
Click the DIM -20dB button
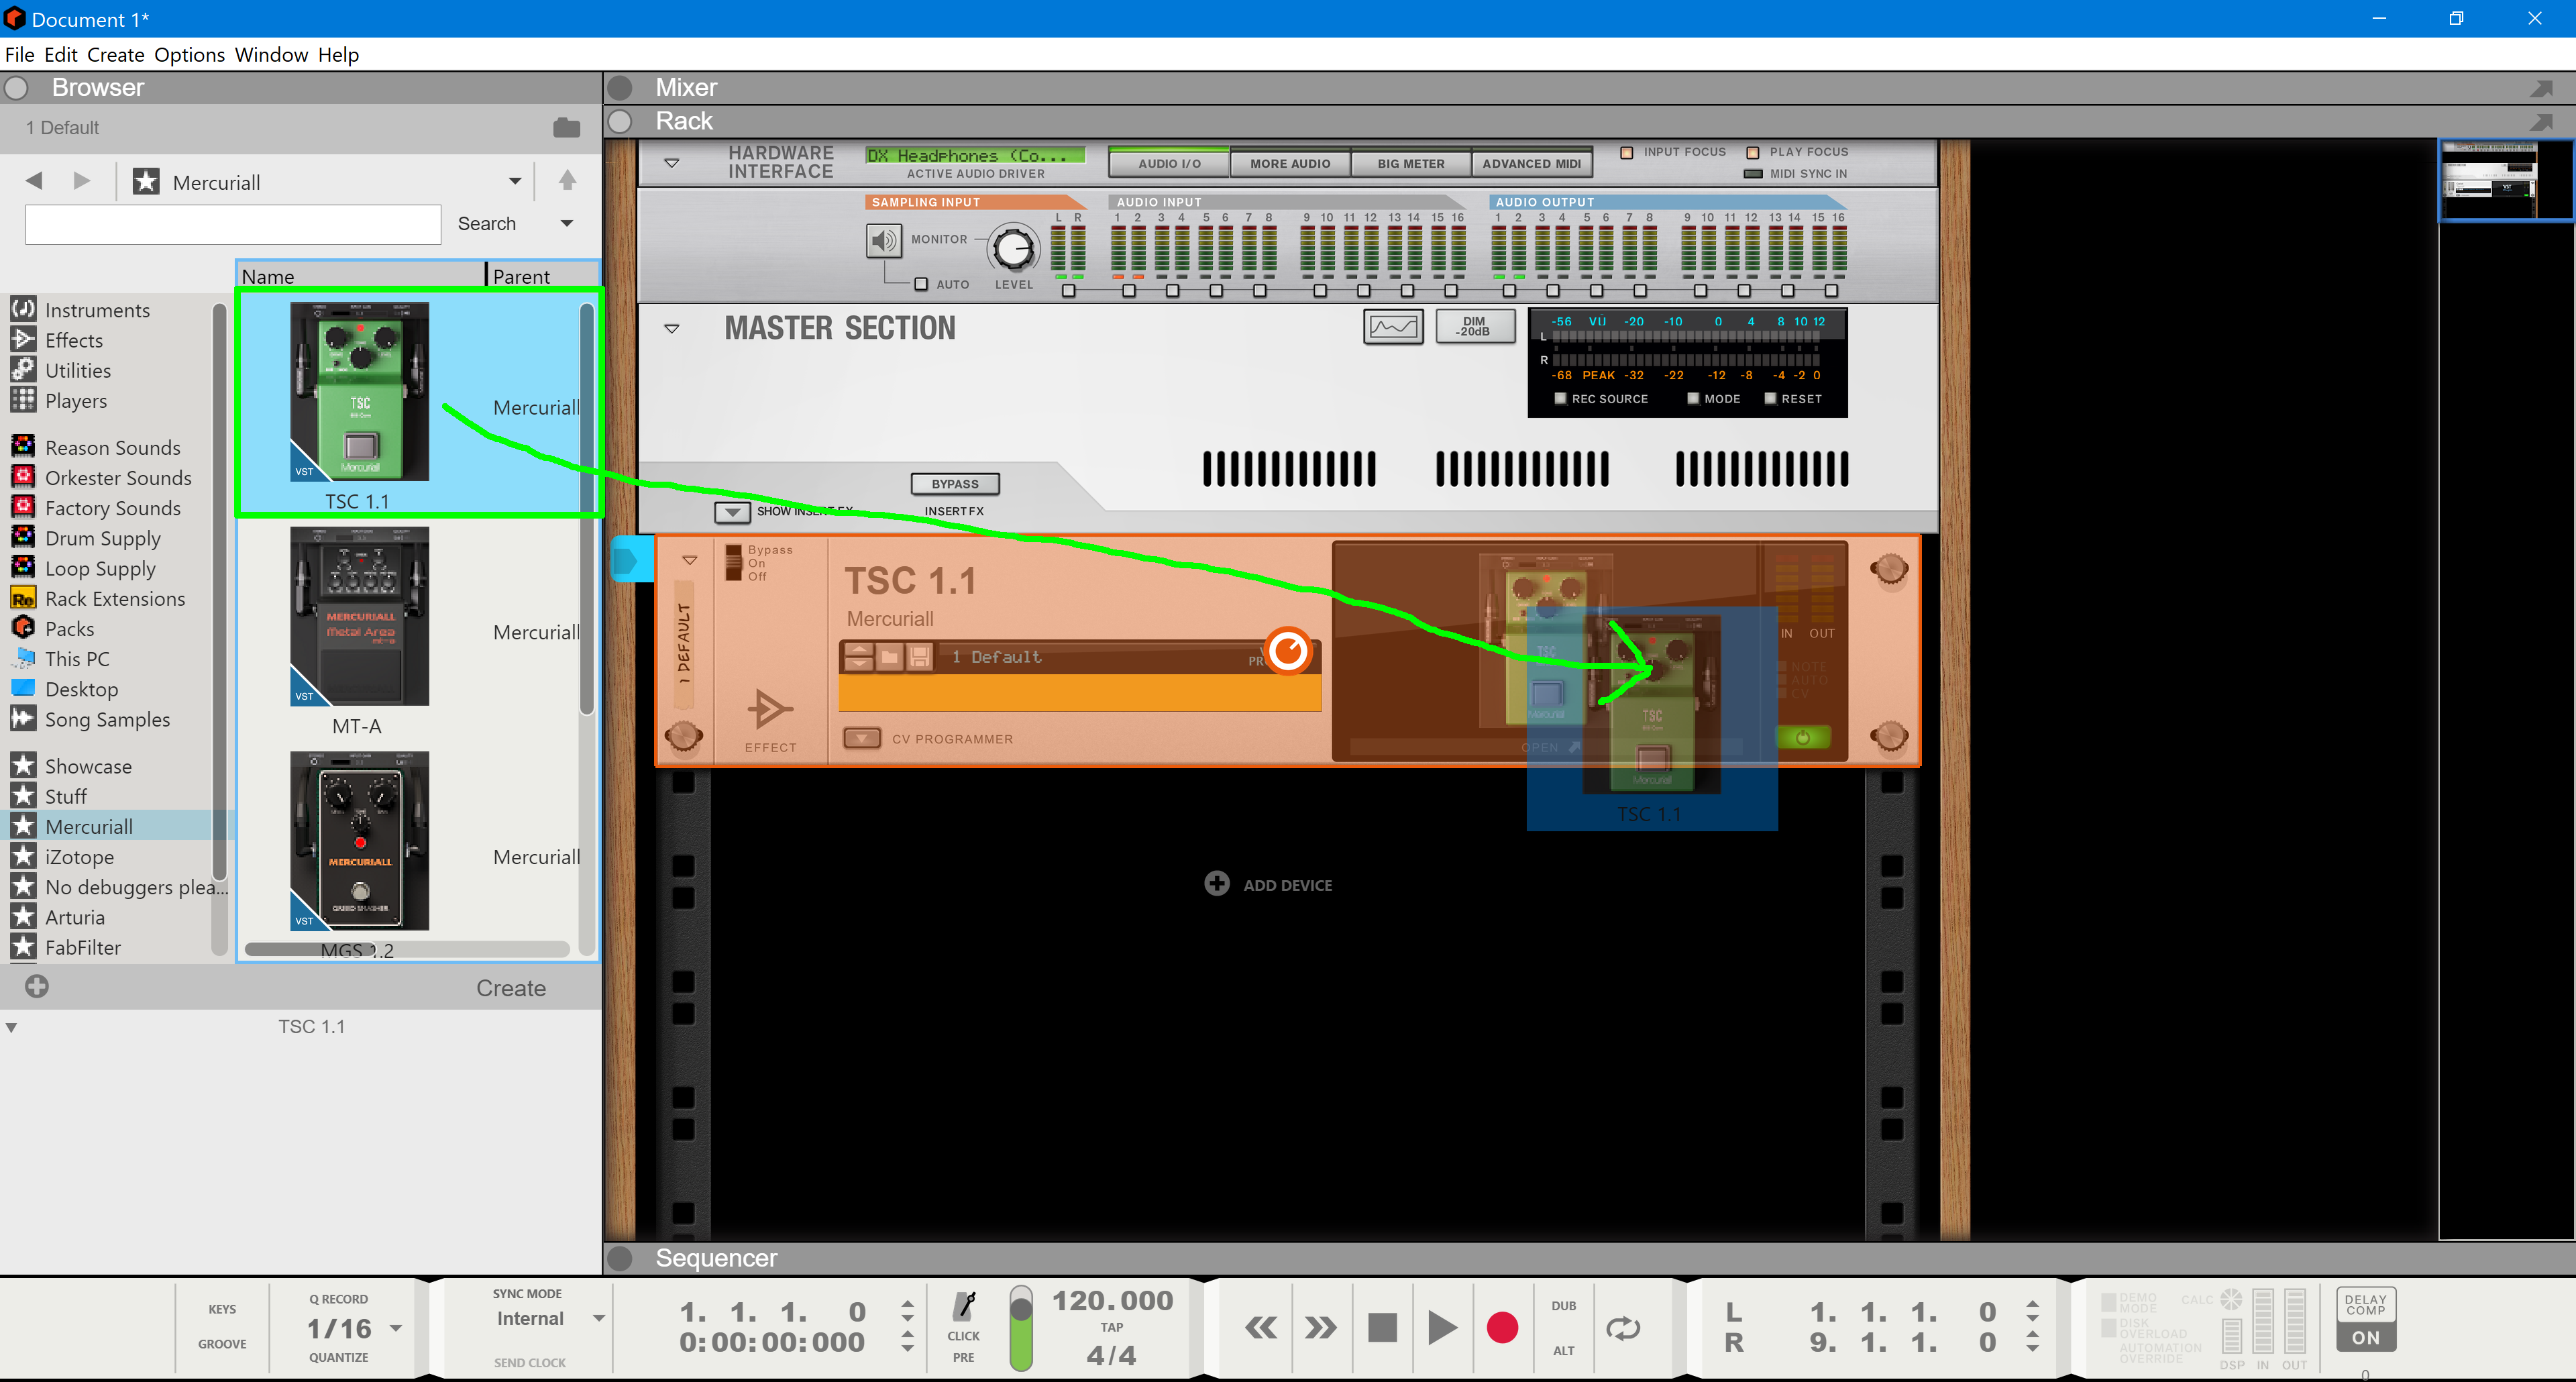pyautogui.click(x=1474, y=327)
